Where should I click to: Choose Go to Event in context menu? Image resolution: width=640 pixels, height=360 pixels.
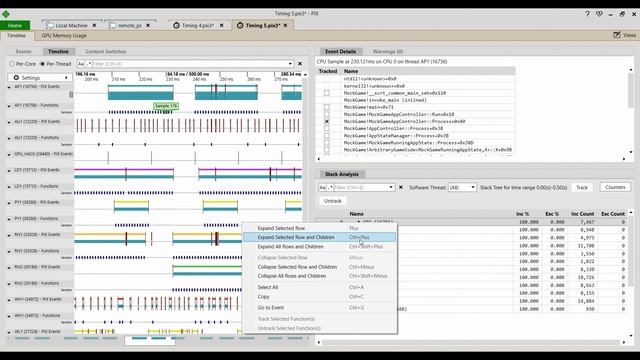click(319, 308)
